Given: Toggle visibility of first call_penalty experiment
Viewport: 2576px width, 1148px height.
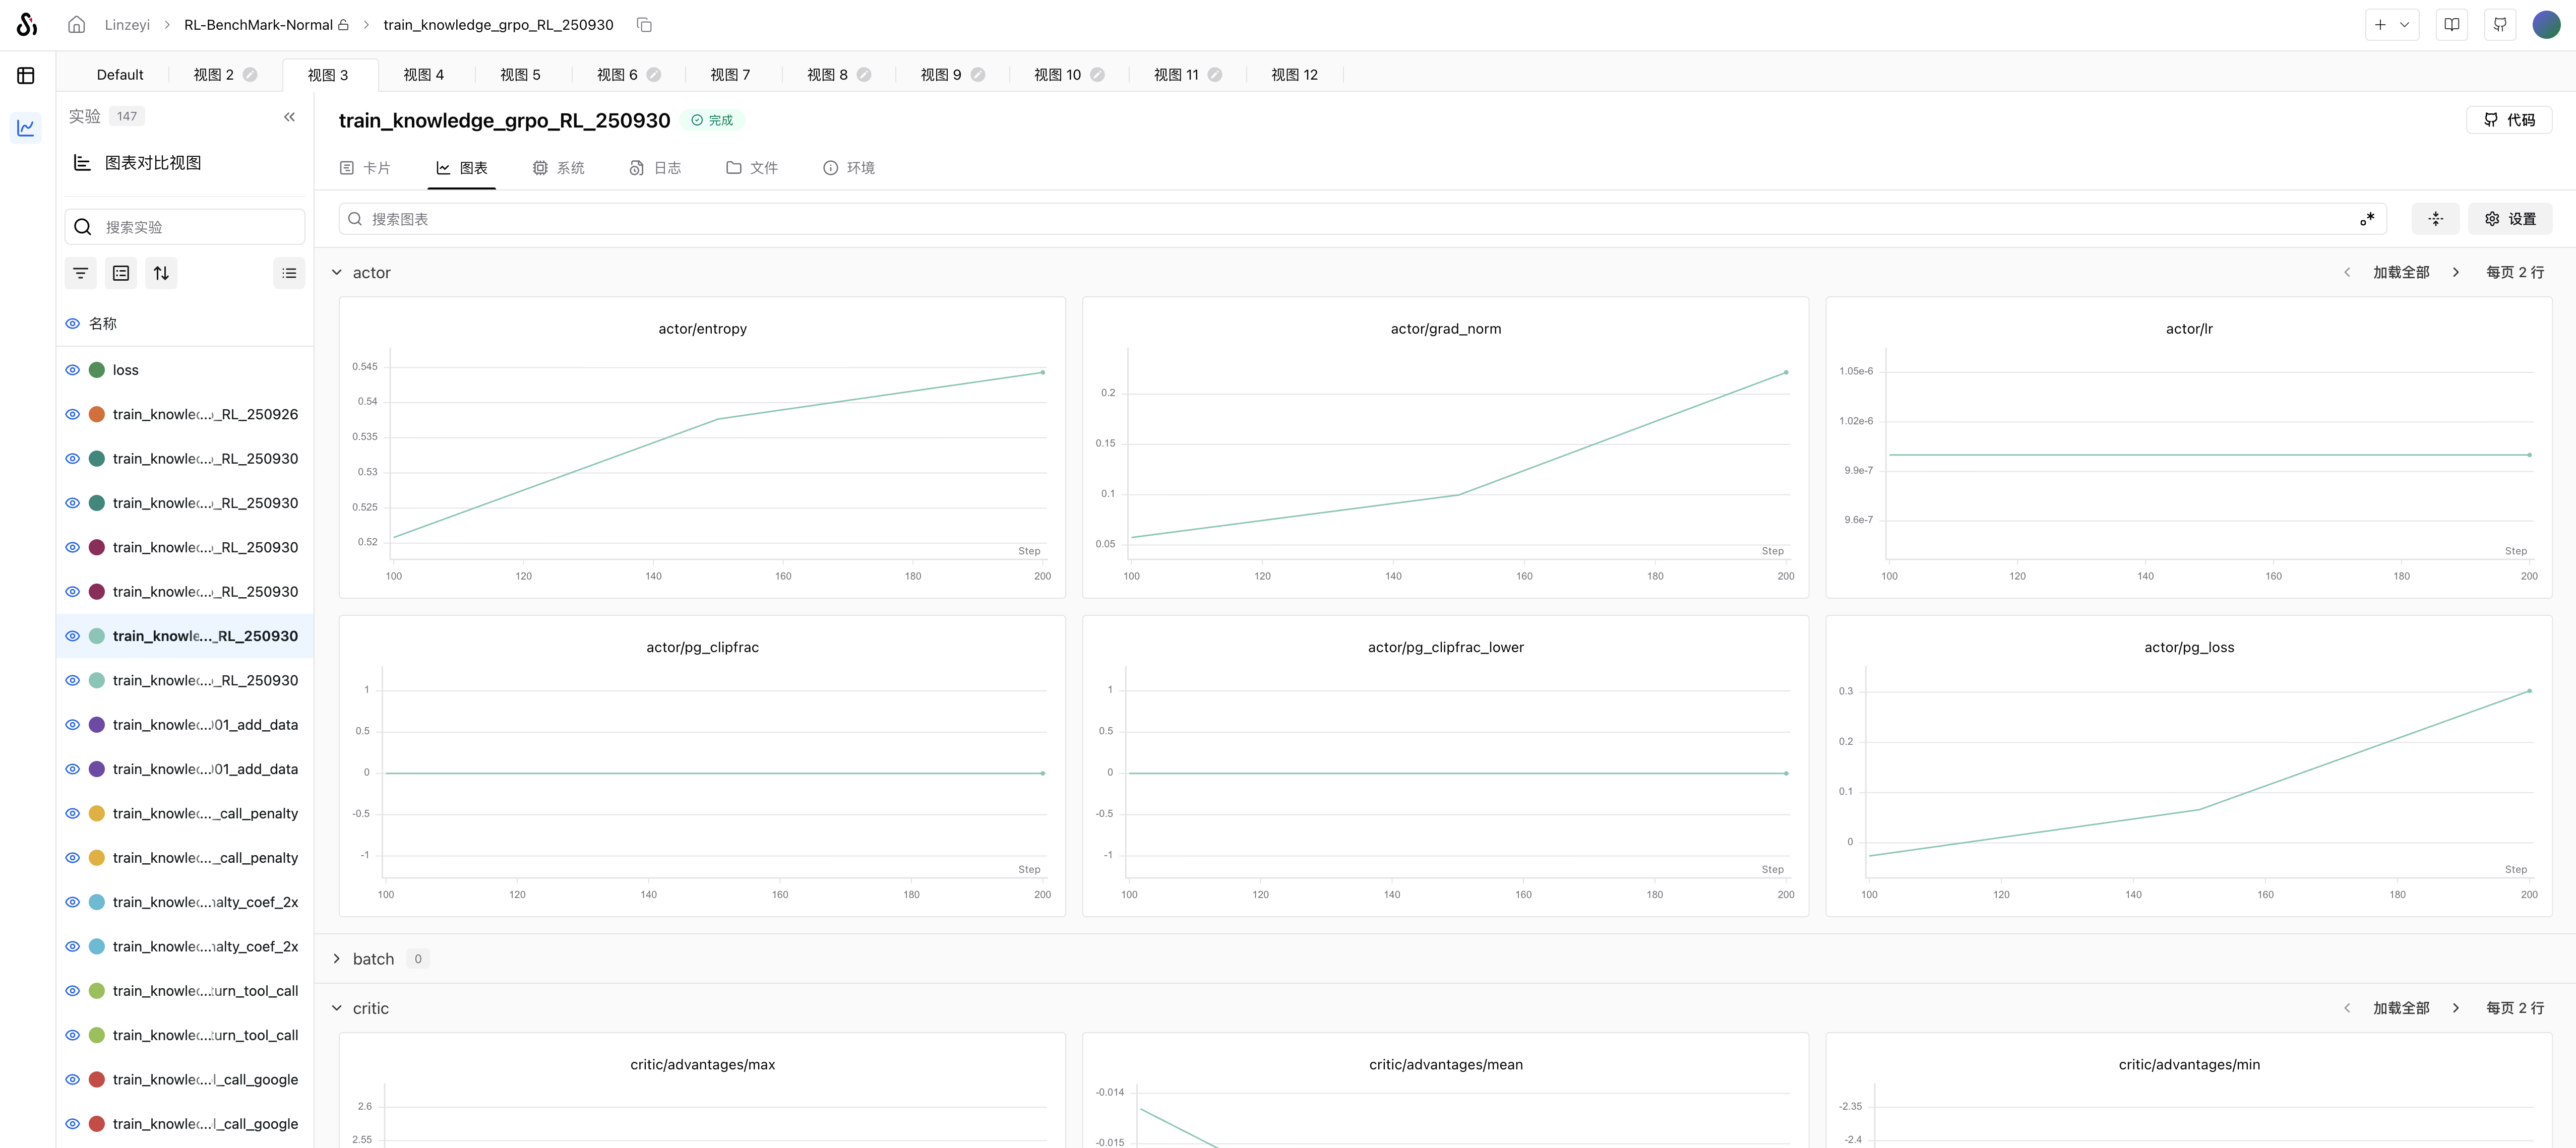Looking at the screenshot, I should (x=72, y=814).
